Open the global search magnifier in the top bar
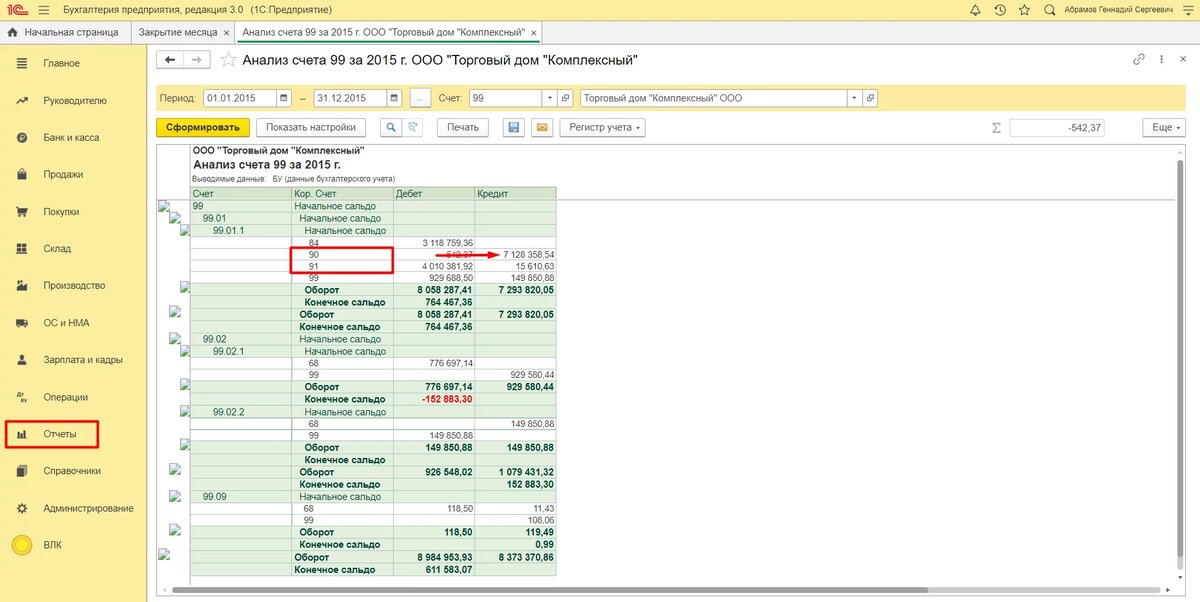Image resolution: width=1200 pixels, height=602 pixels. (x=1049, y=10)
